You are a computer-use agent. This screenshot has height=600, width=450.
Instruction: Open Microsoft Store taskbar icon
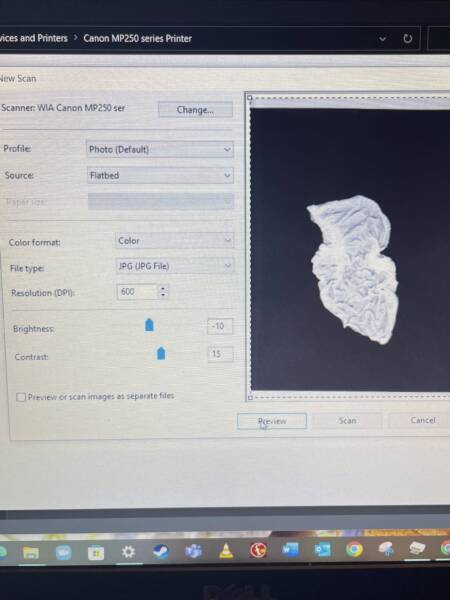point(96,553)
